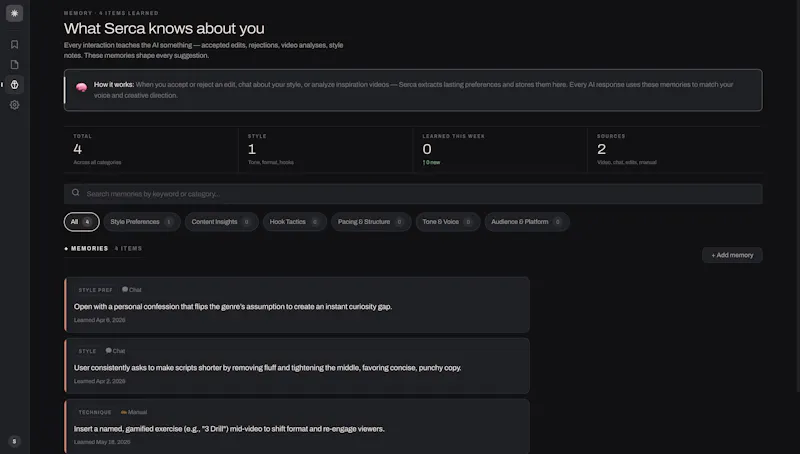The height and width of the screenshot is (454, 800).
Task: Click the STYLE PREF tag label
Action: click(x=95, y=290)
